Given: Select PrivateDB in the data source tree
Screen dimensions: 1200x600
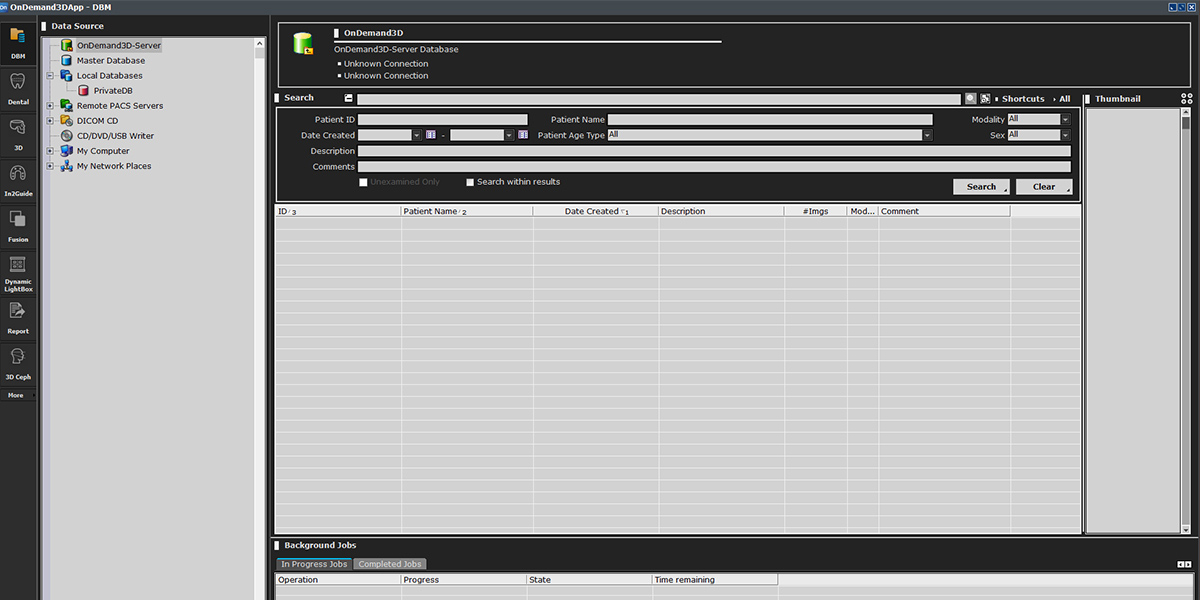Looking at the screenshot, I should point(112,91).
